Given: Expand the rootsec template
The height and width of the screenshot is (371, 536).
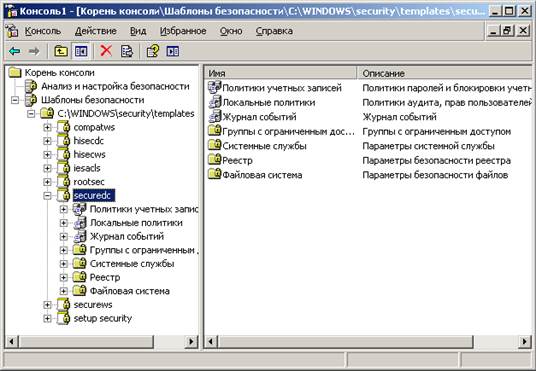Looking at the screenshot, I should [48, 182].
